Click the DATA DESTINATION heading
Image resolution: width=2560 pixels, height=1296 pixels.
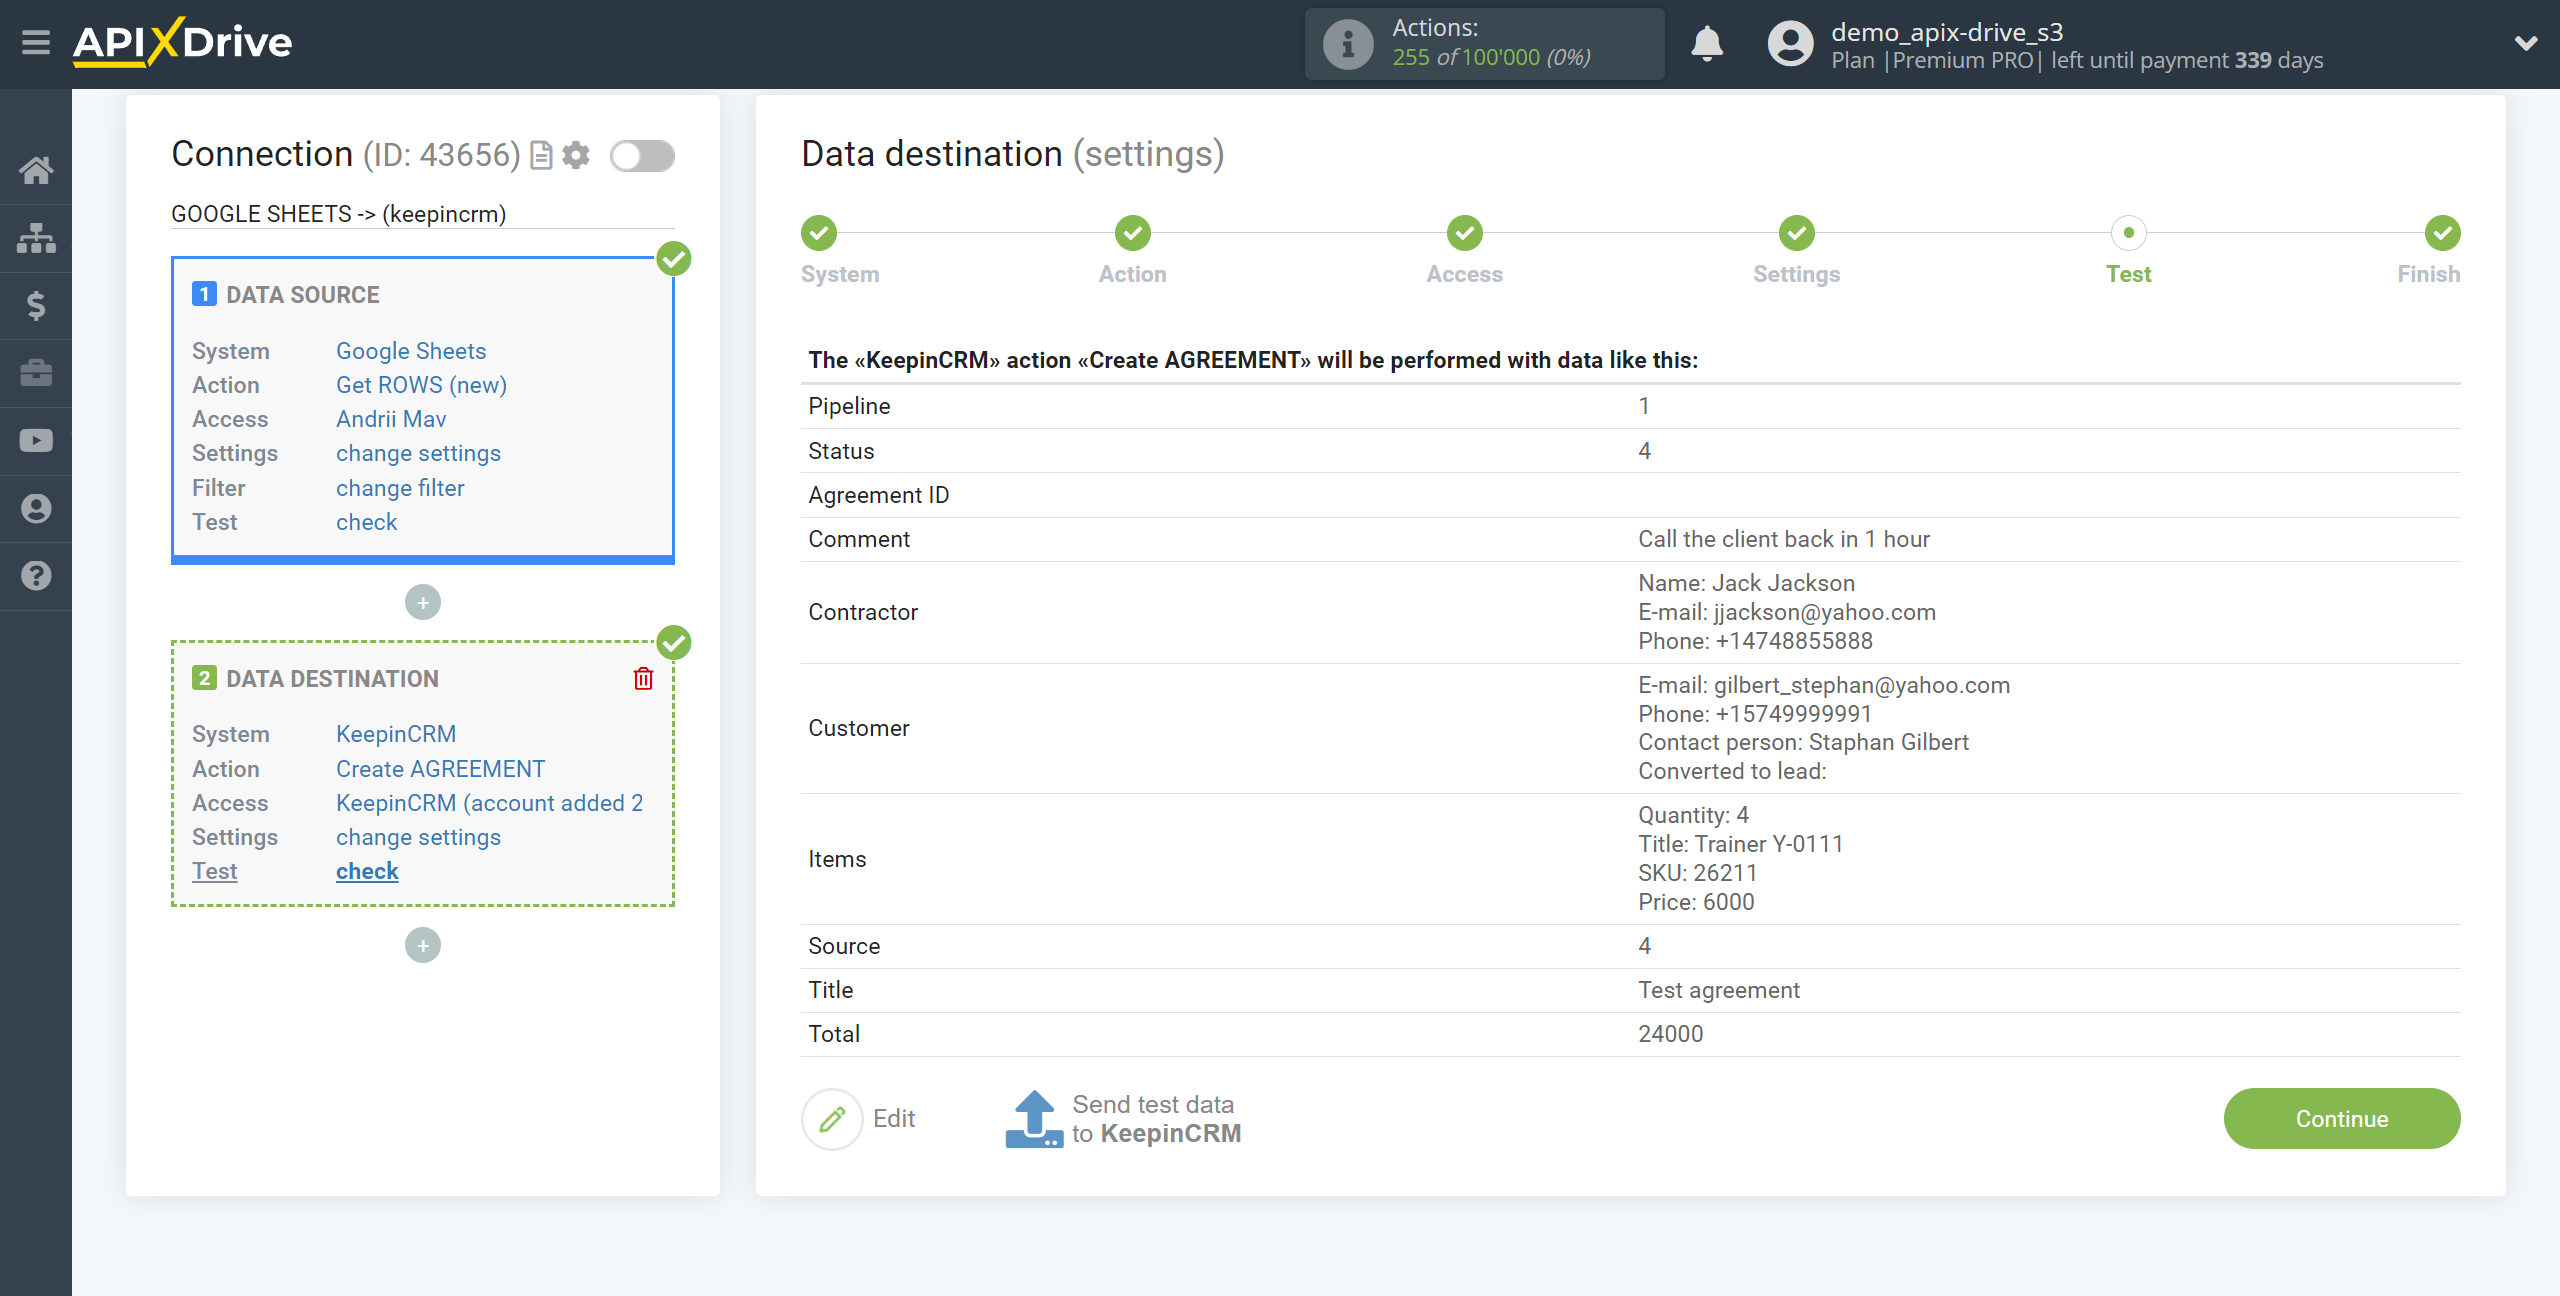(332, 679)
